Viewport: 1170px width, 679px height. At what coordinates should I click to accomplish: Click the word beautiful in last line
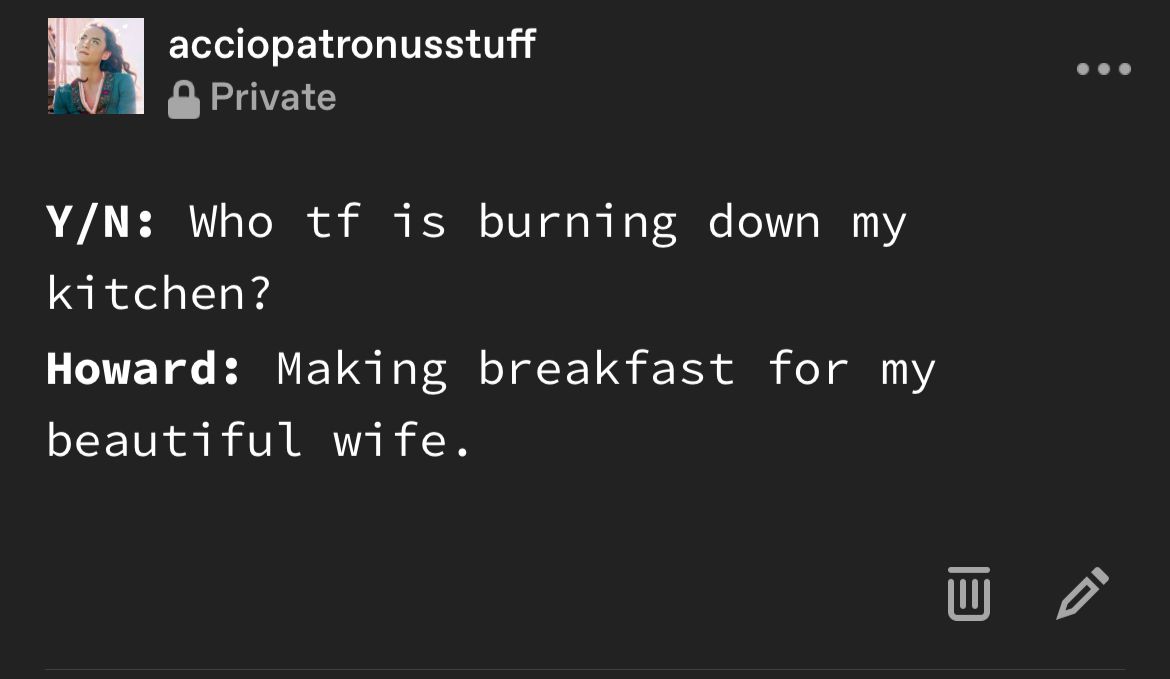[175, 439]
